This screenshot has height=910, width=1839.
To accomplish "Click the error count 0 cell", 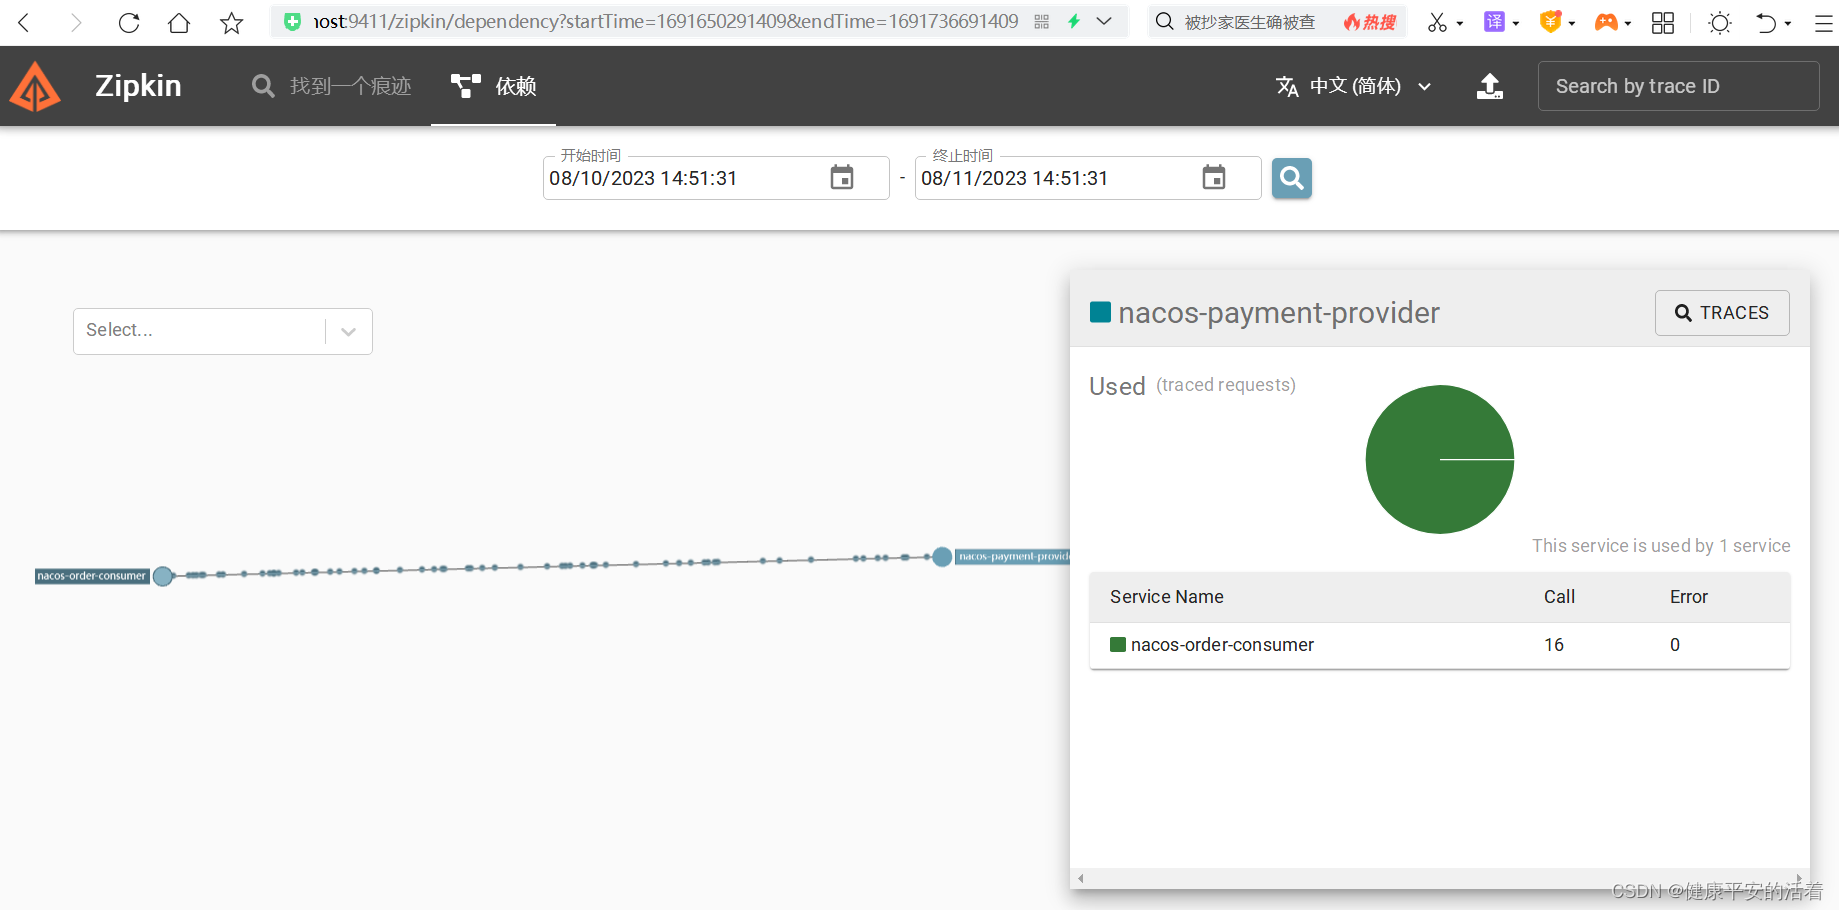I will click(1675, 645).
